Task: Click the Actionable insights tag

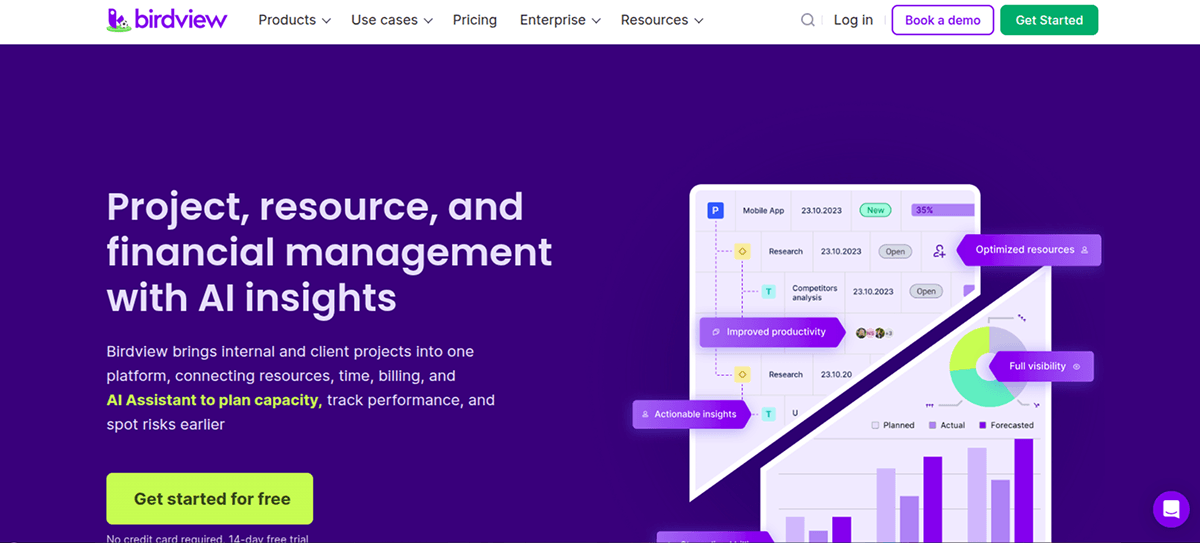Action: point(691,414)
